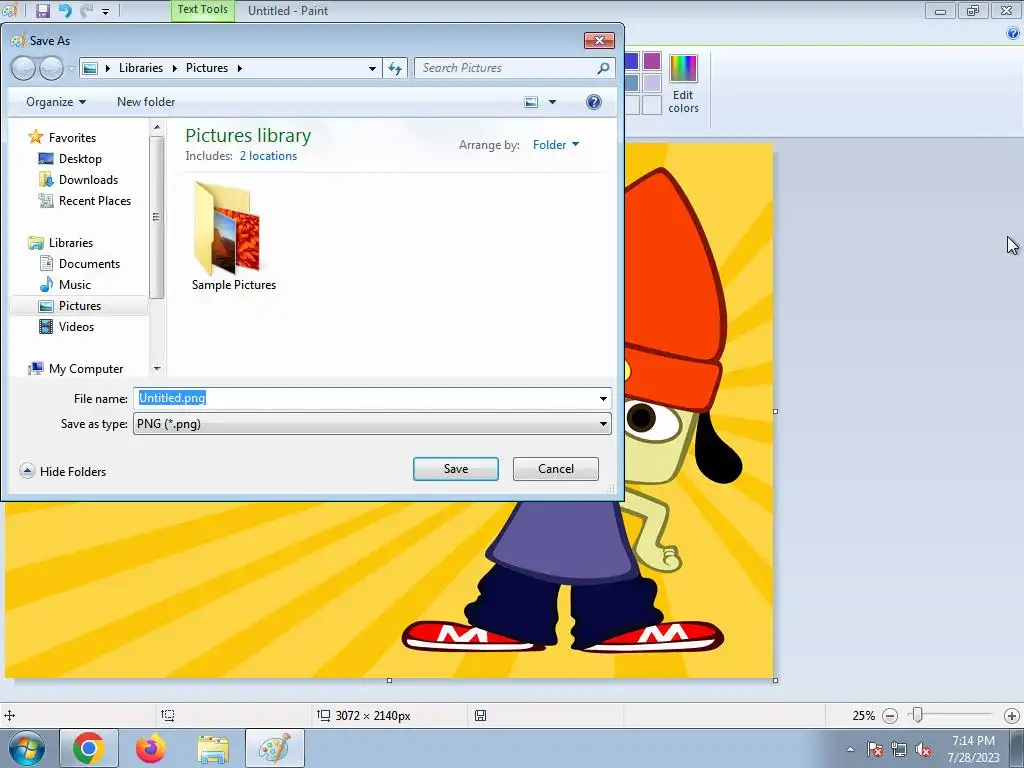This screenshot has height=768, width=1024.
Task: Click the selection size icon in the status bar
Action: click(x=168, y=716)
